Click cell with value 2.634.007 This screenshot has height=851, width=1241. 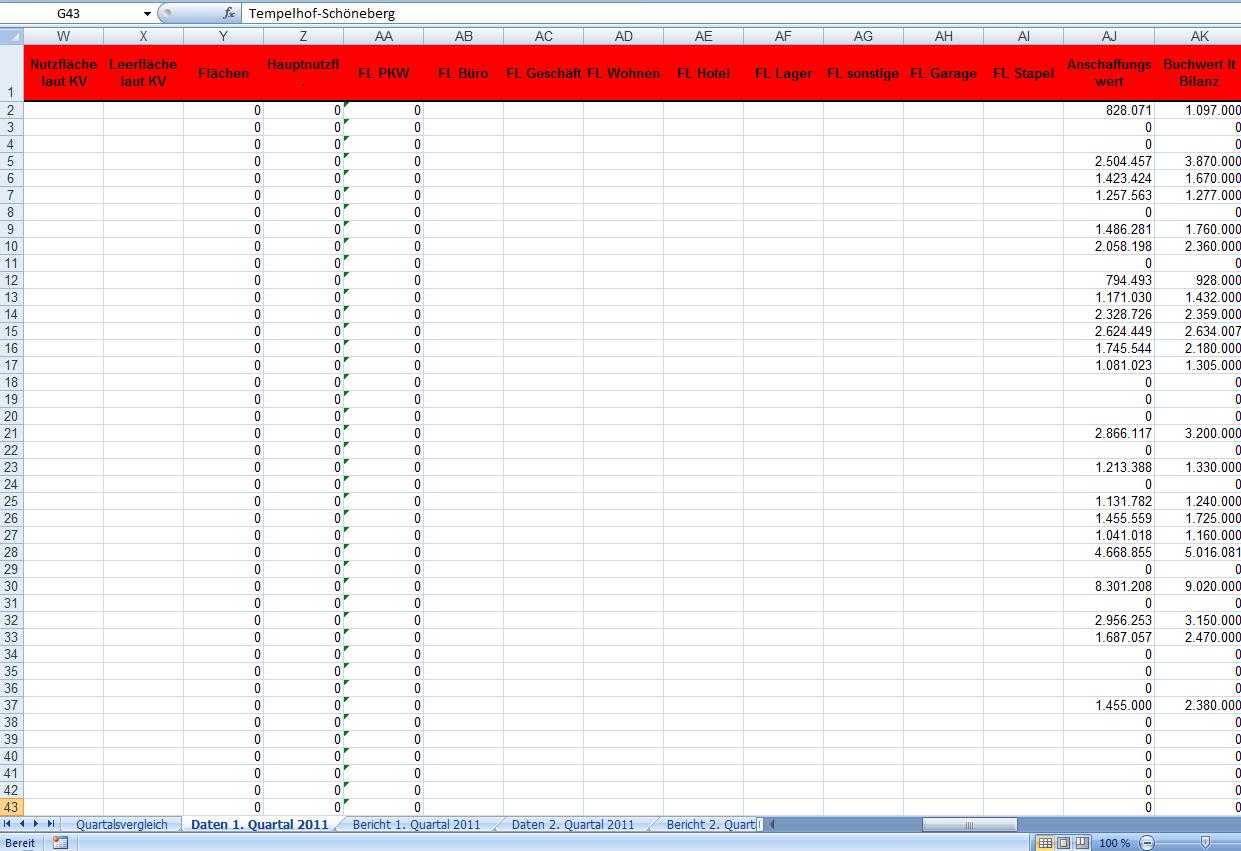[1198, 331]
